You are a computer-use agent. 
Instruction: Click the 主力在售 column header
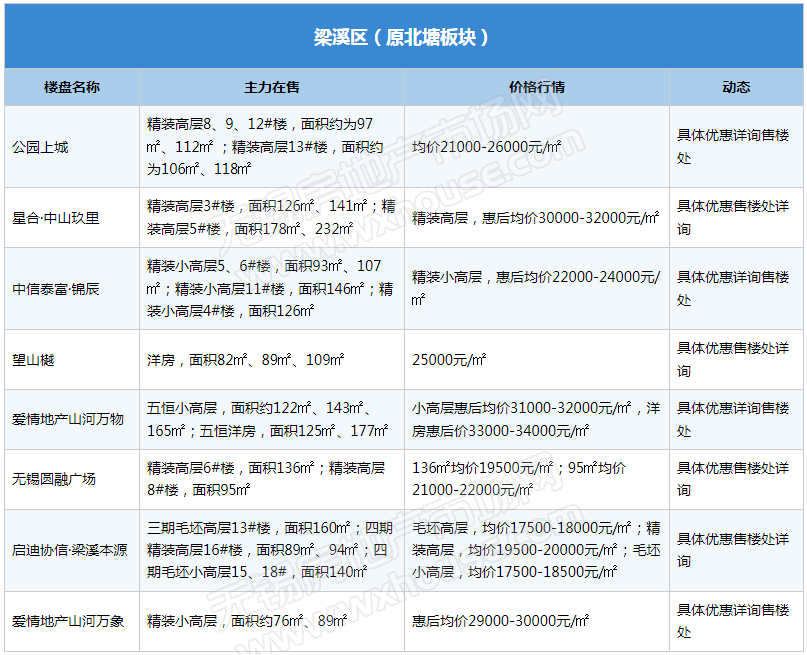[272, 87]
